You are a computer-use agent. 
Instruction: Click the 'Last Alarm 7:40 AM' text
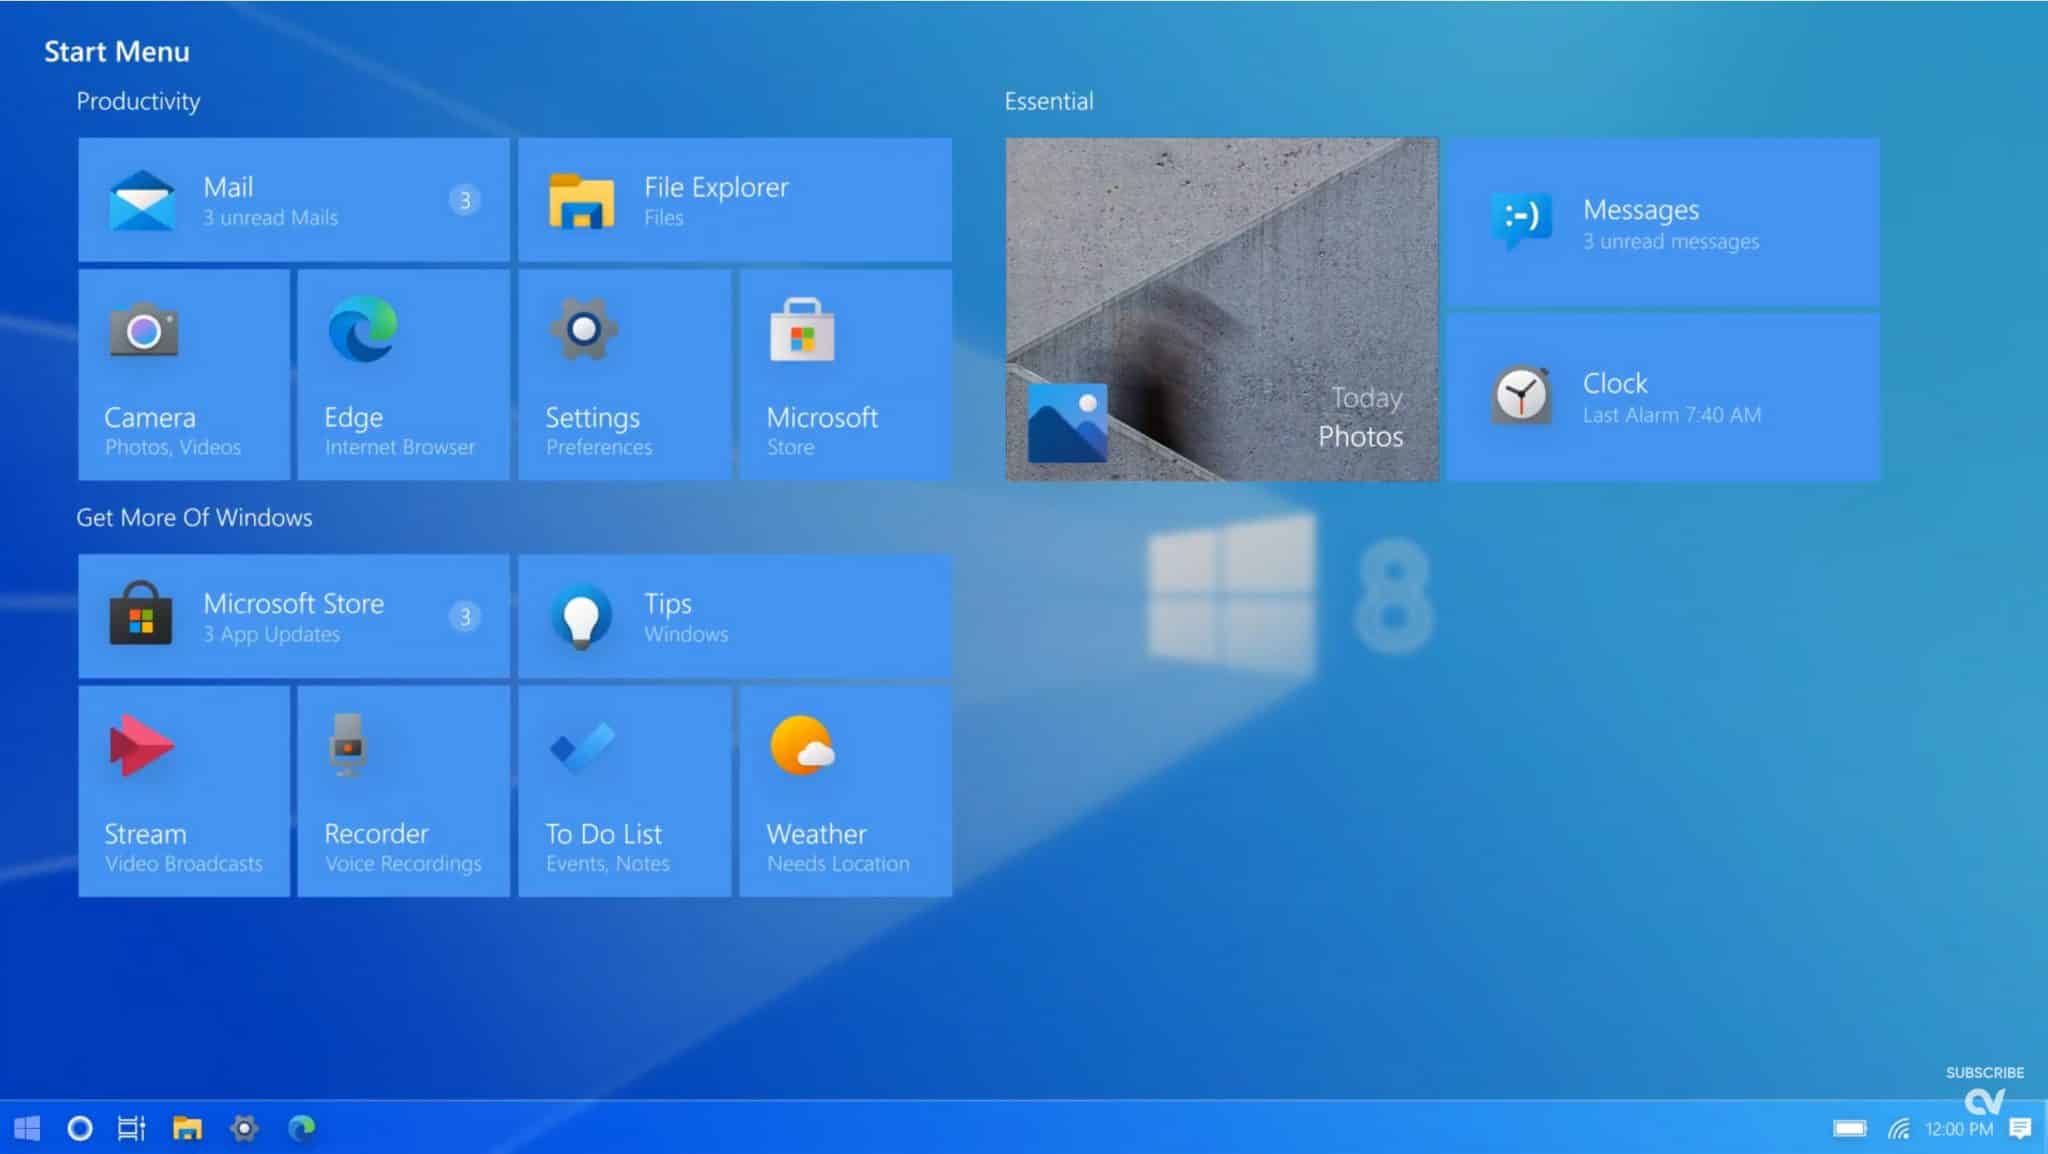pyautogui.click(x=1672, y=415)
